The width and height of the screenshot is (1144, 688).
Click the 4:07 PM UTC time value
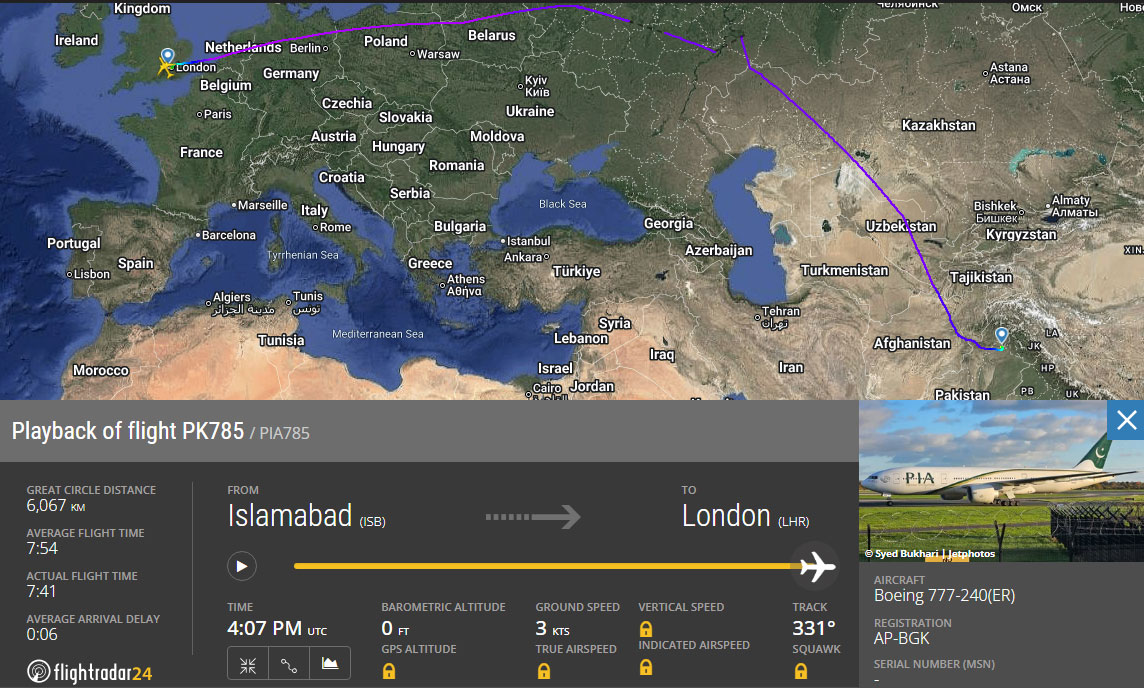[277, 628]
